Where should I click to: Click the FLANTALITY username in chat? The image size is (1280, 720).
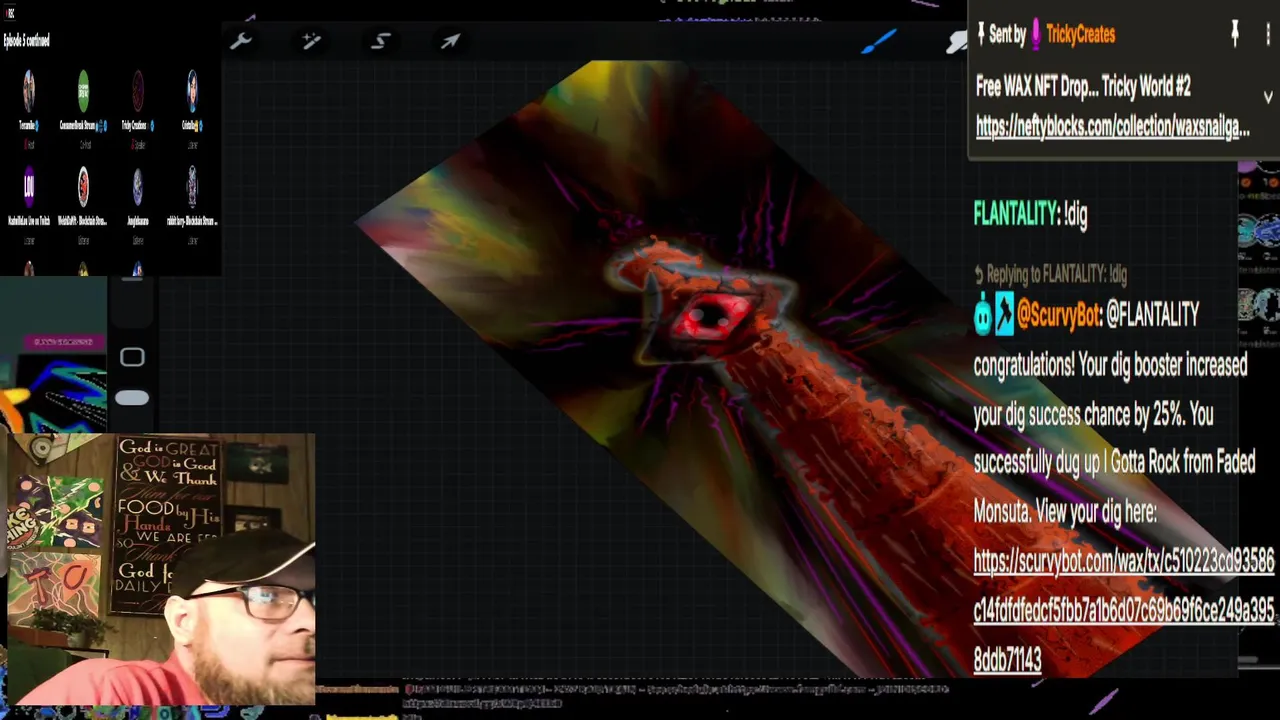[x=1015, y=214]
